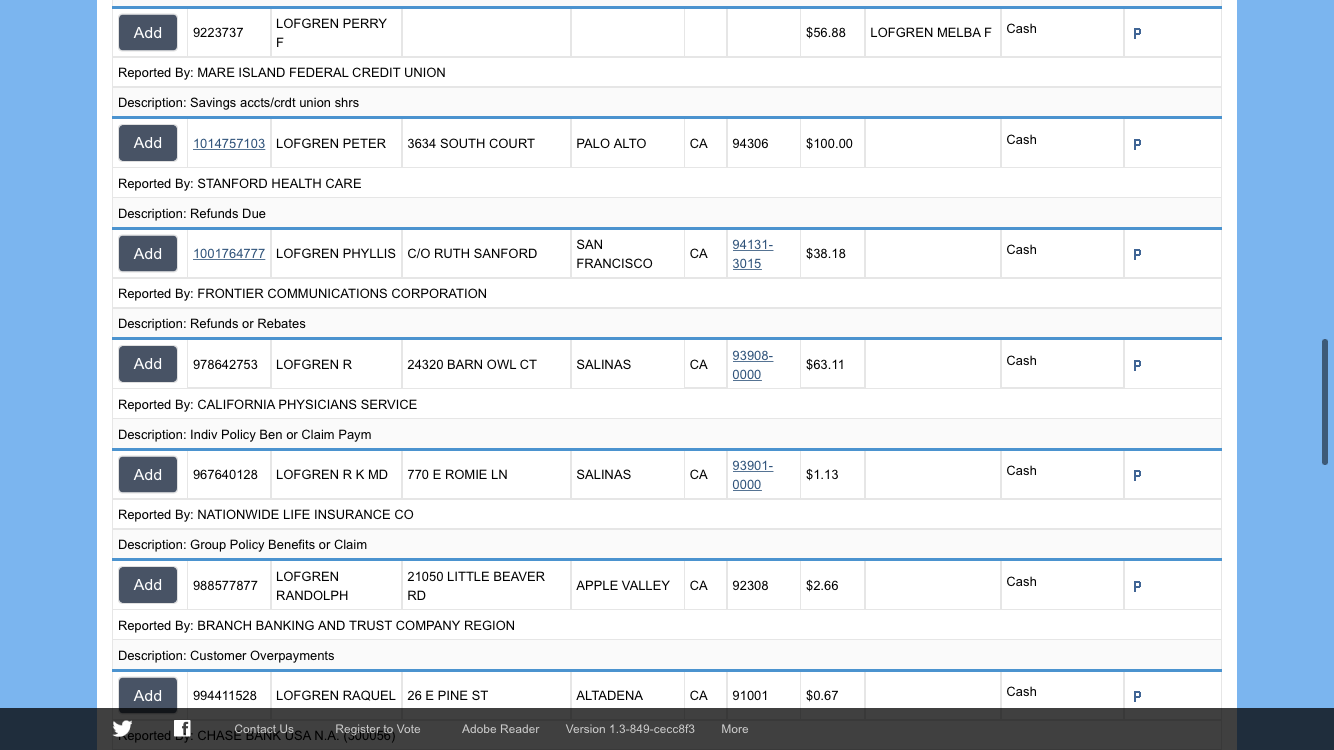This screenshot has height=750, width=1334.
Task: Click Reported By STANFORD HEALTH CARE
Action: click(x=240, y=184)
